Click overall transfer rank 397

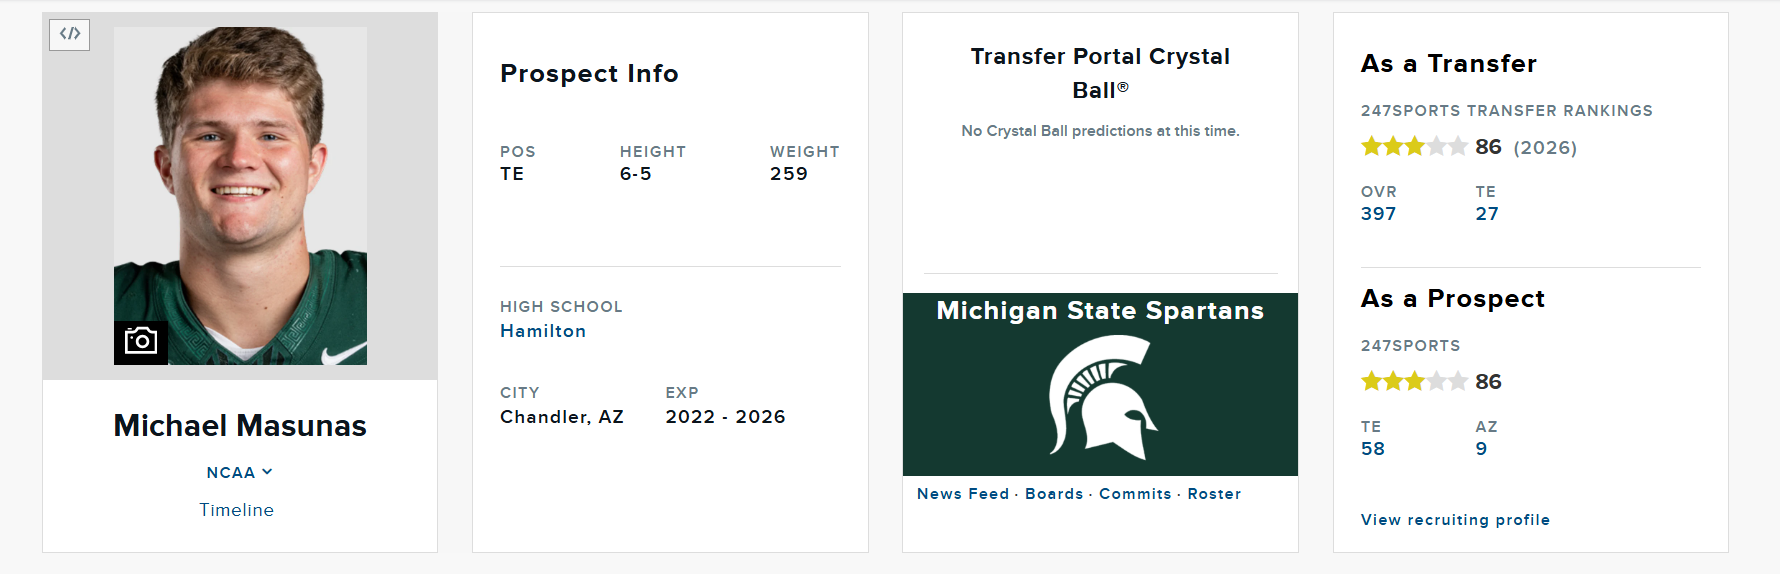coord(1378,214)
